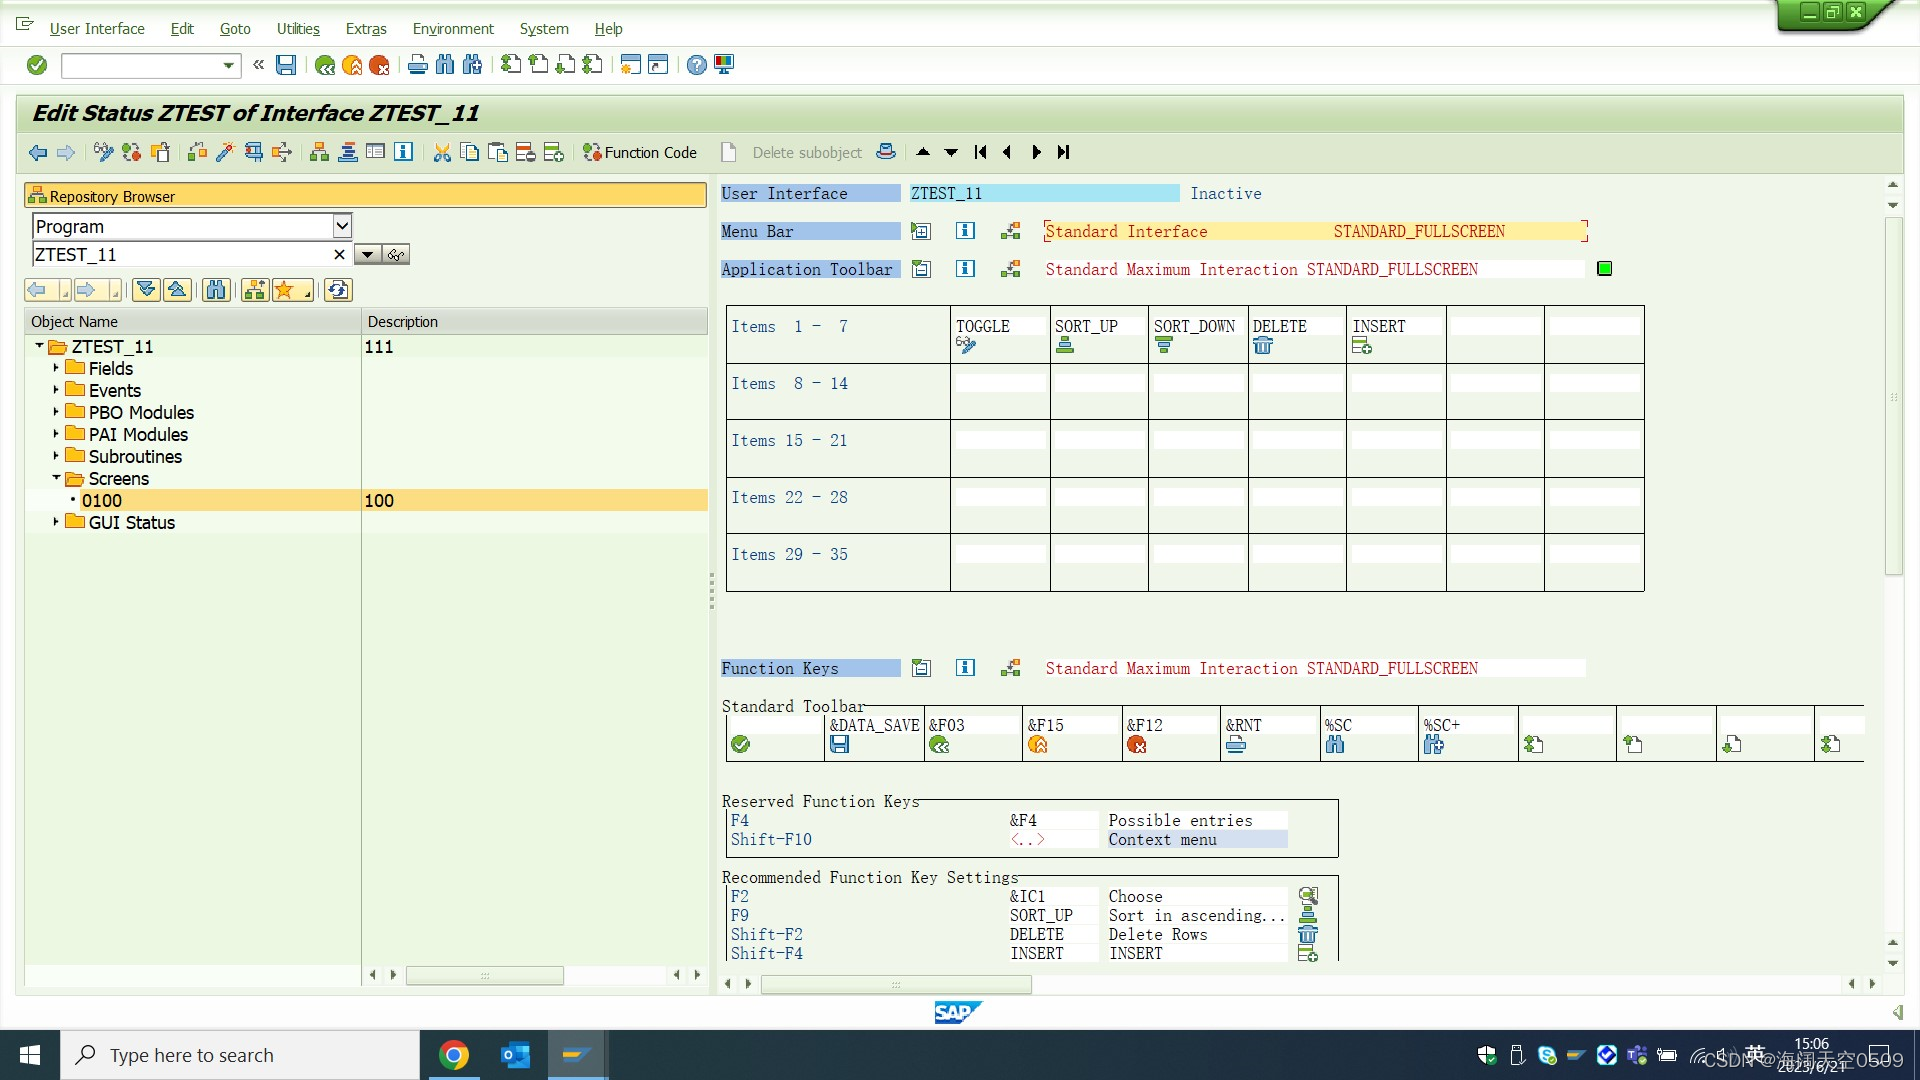Collapse the Application Toolbar section
The width and height of the screenshot is (1920, 1080).
(920, 269)
